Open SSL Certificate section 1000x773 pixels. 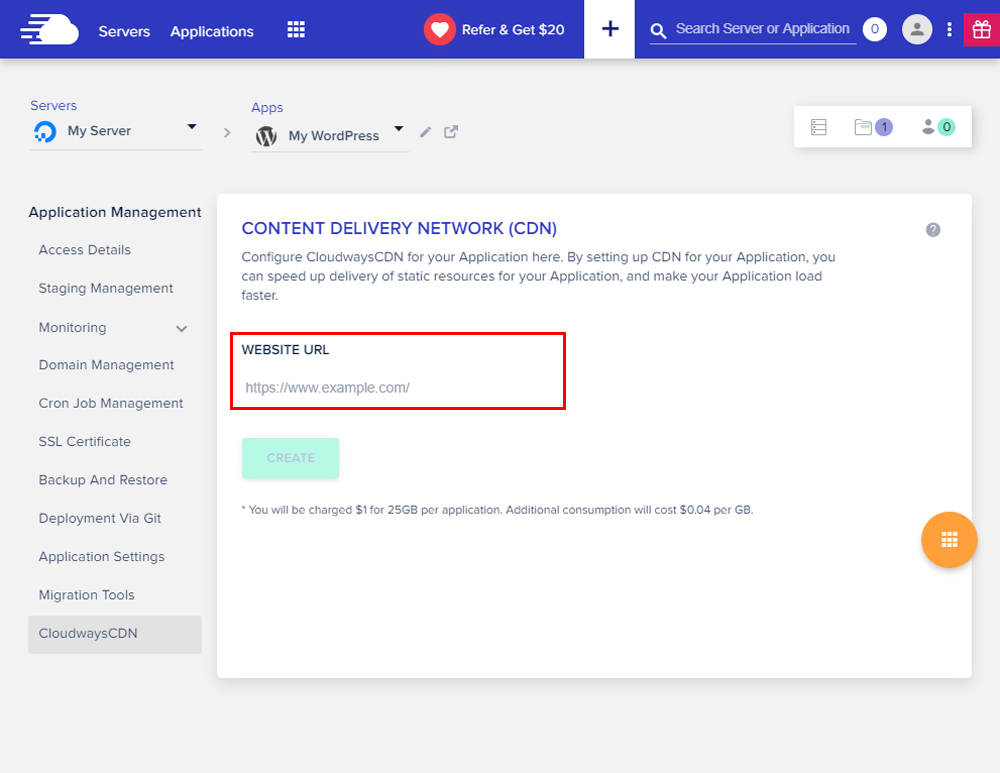point(85,441)
